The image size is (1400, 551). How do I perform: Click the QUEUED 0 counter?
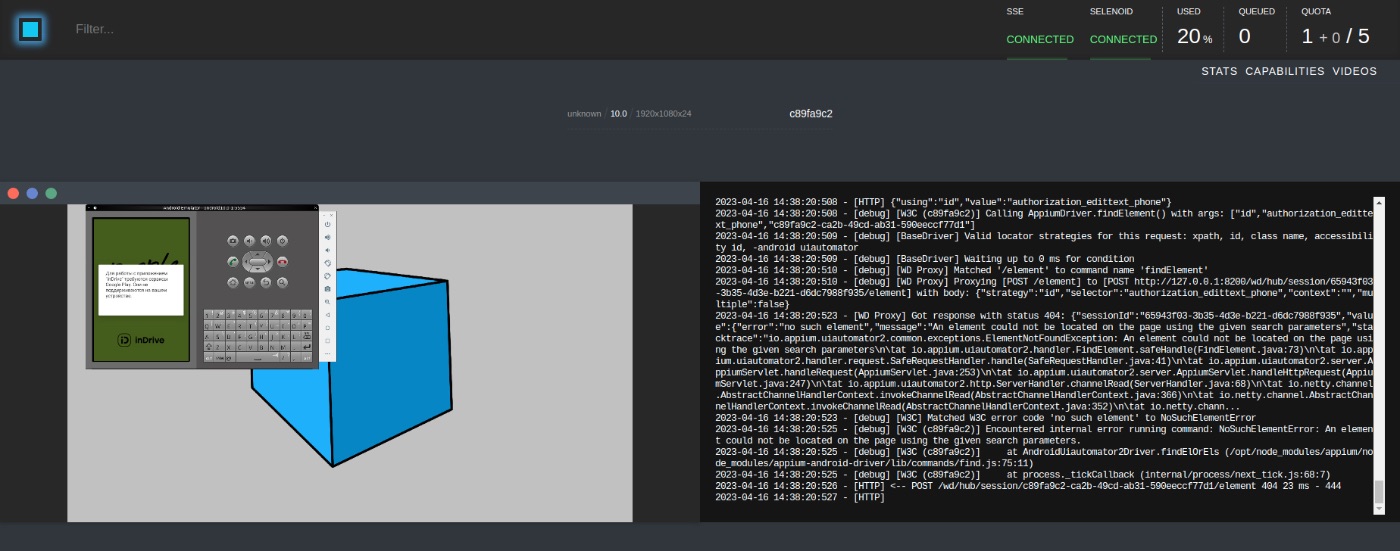(1245, 37)
